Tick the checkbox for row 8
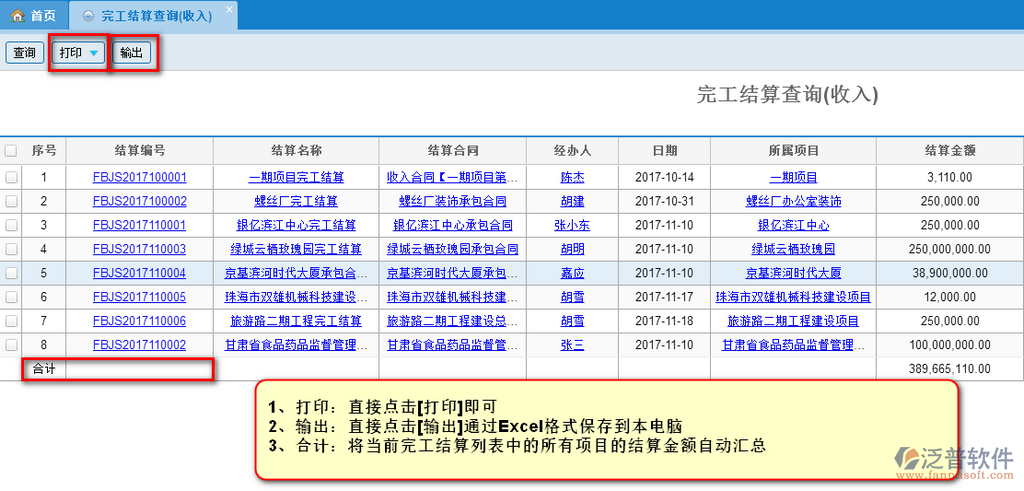The image size is (1024, 491). pos(11,345)
